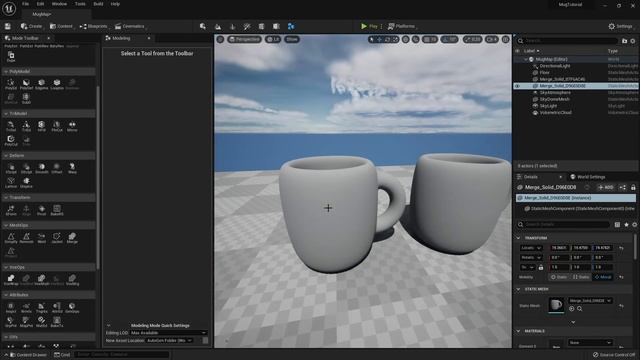Click the Add component button
640x360 pixels.
(606, 187)
